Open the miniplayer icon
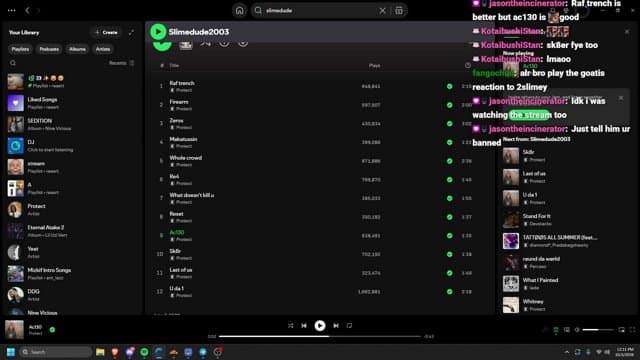 pyautogui.click(x=621, y=330)
